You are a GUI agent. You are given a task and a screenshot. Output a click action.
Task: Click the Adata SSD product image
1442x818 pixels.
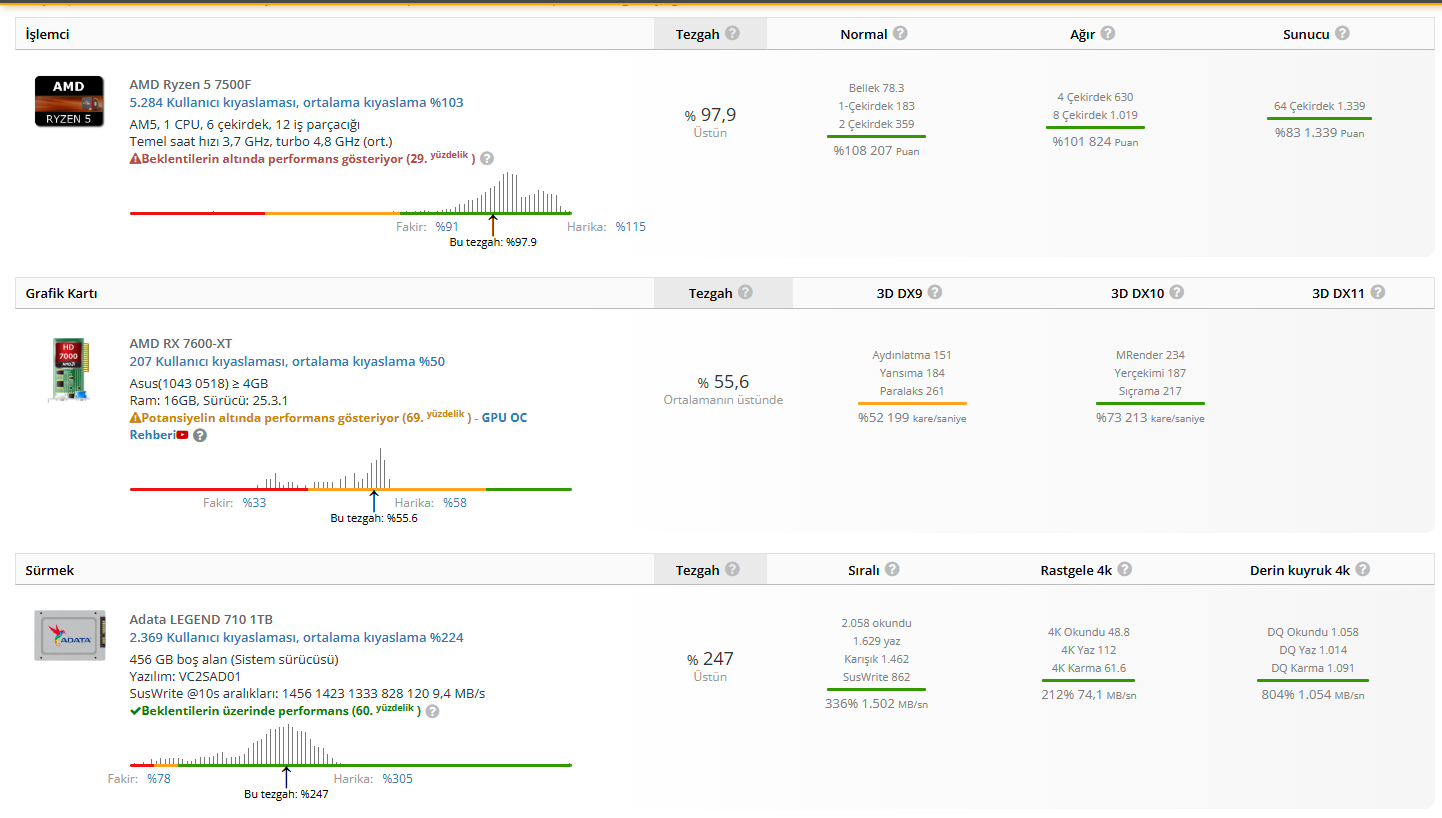(69, 634)
